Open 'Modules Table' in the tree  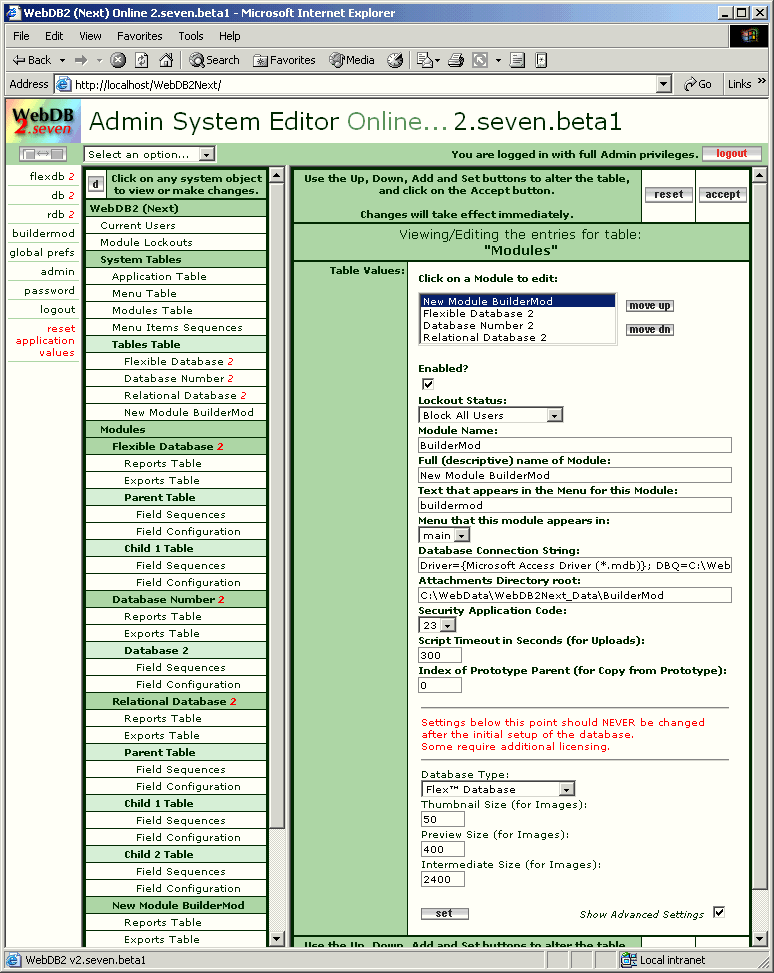click(x=176, y=310)
